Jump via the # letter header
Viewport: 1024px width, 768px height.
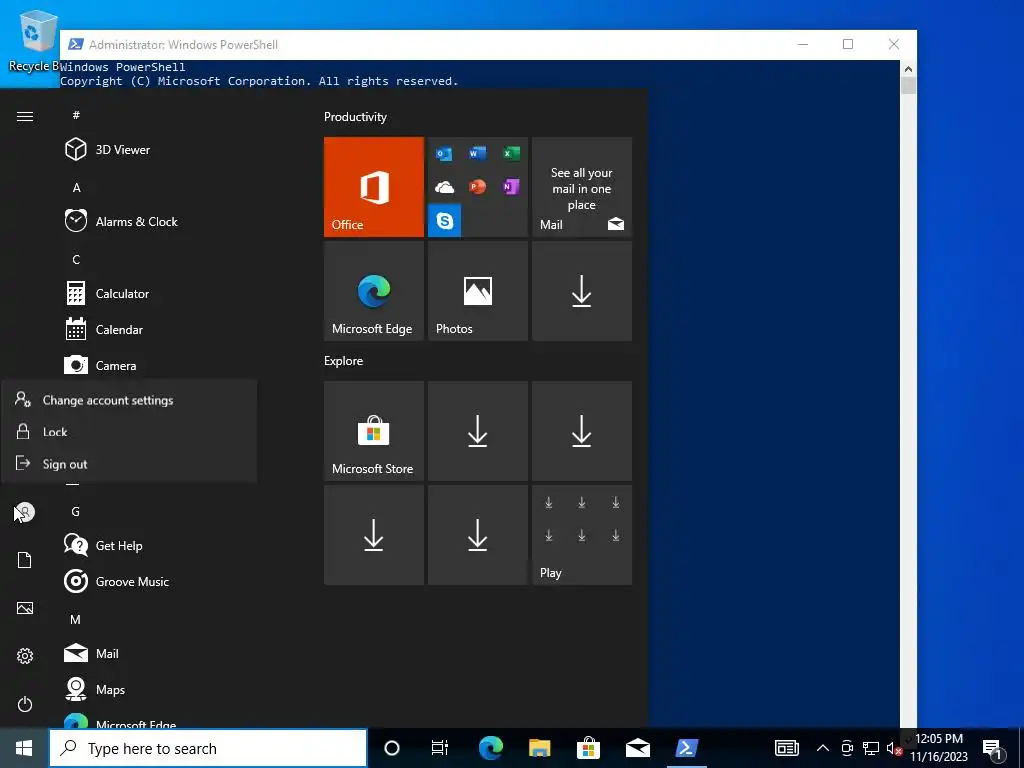[76, 115]
